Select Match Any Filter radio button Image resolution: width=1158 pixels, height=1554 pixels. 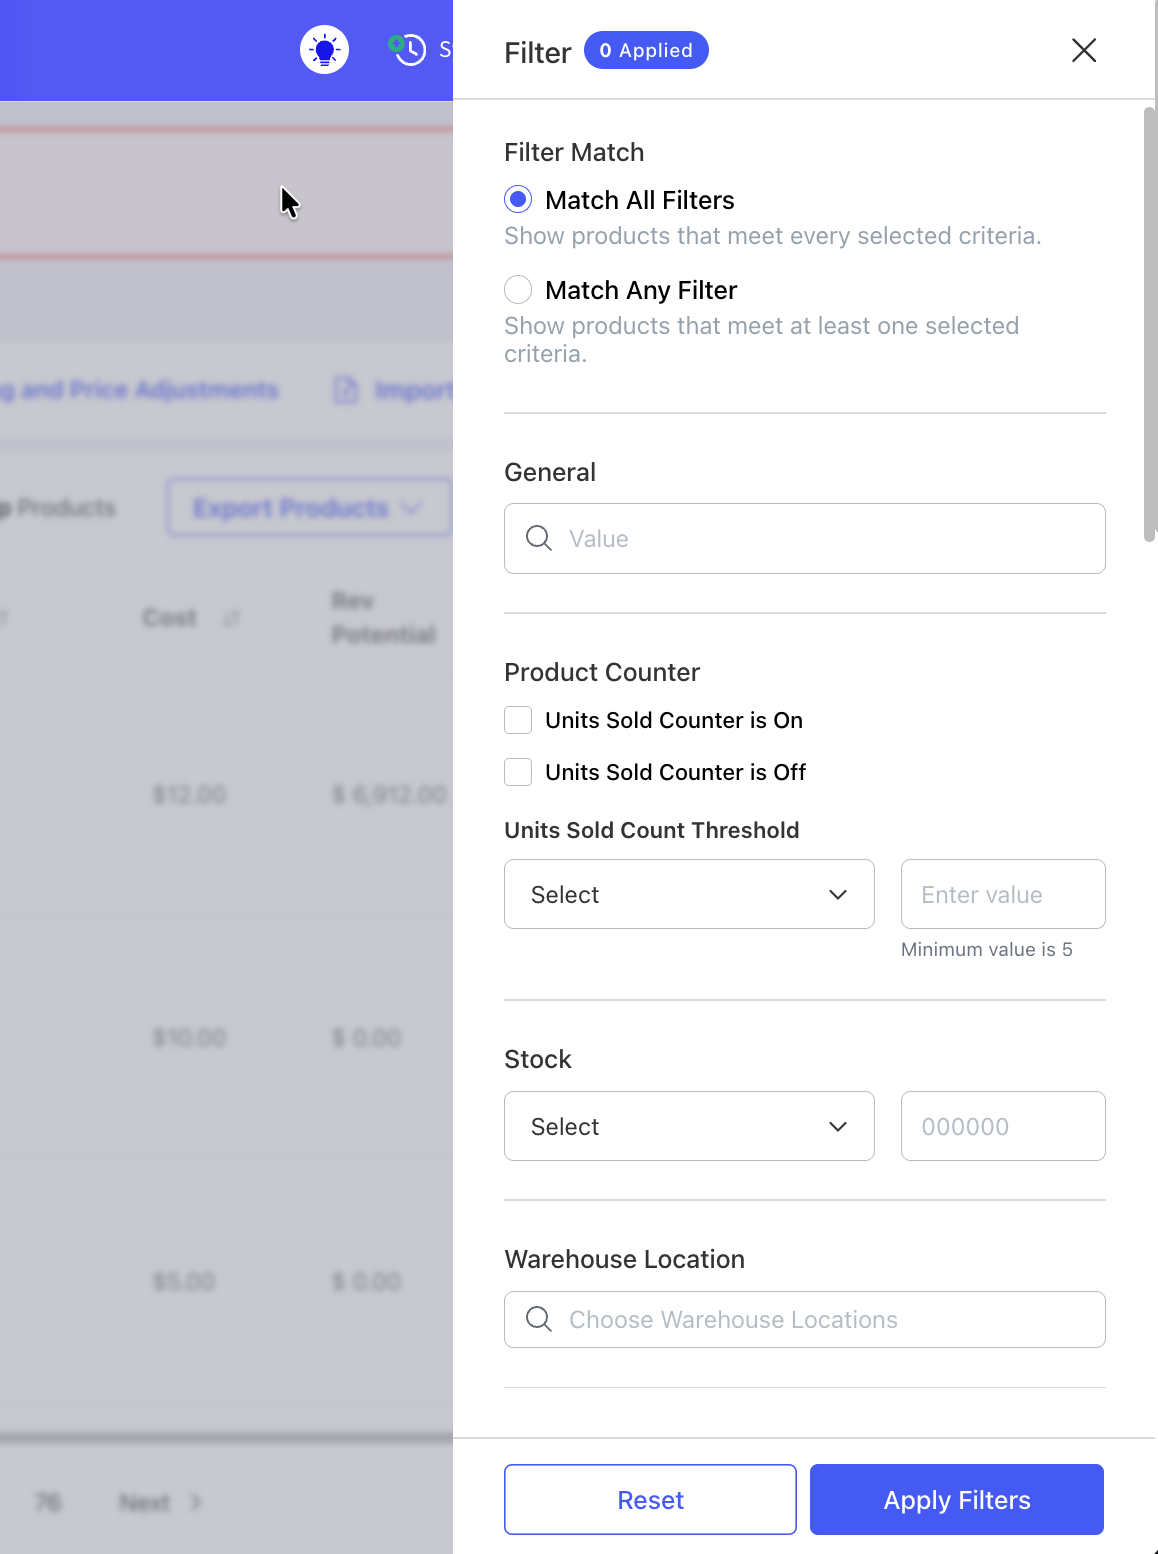[518, 289]
